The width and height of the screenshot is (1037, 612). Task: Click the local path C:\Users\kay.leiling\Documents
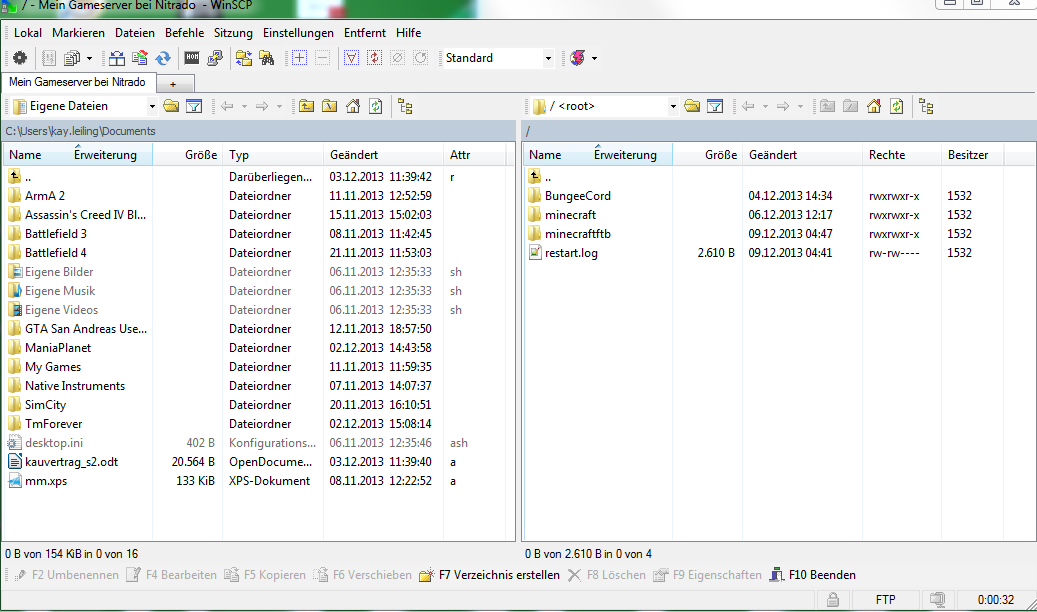pyautogui.click(x=80, y=131)
